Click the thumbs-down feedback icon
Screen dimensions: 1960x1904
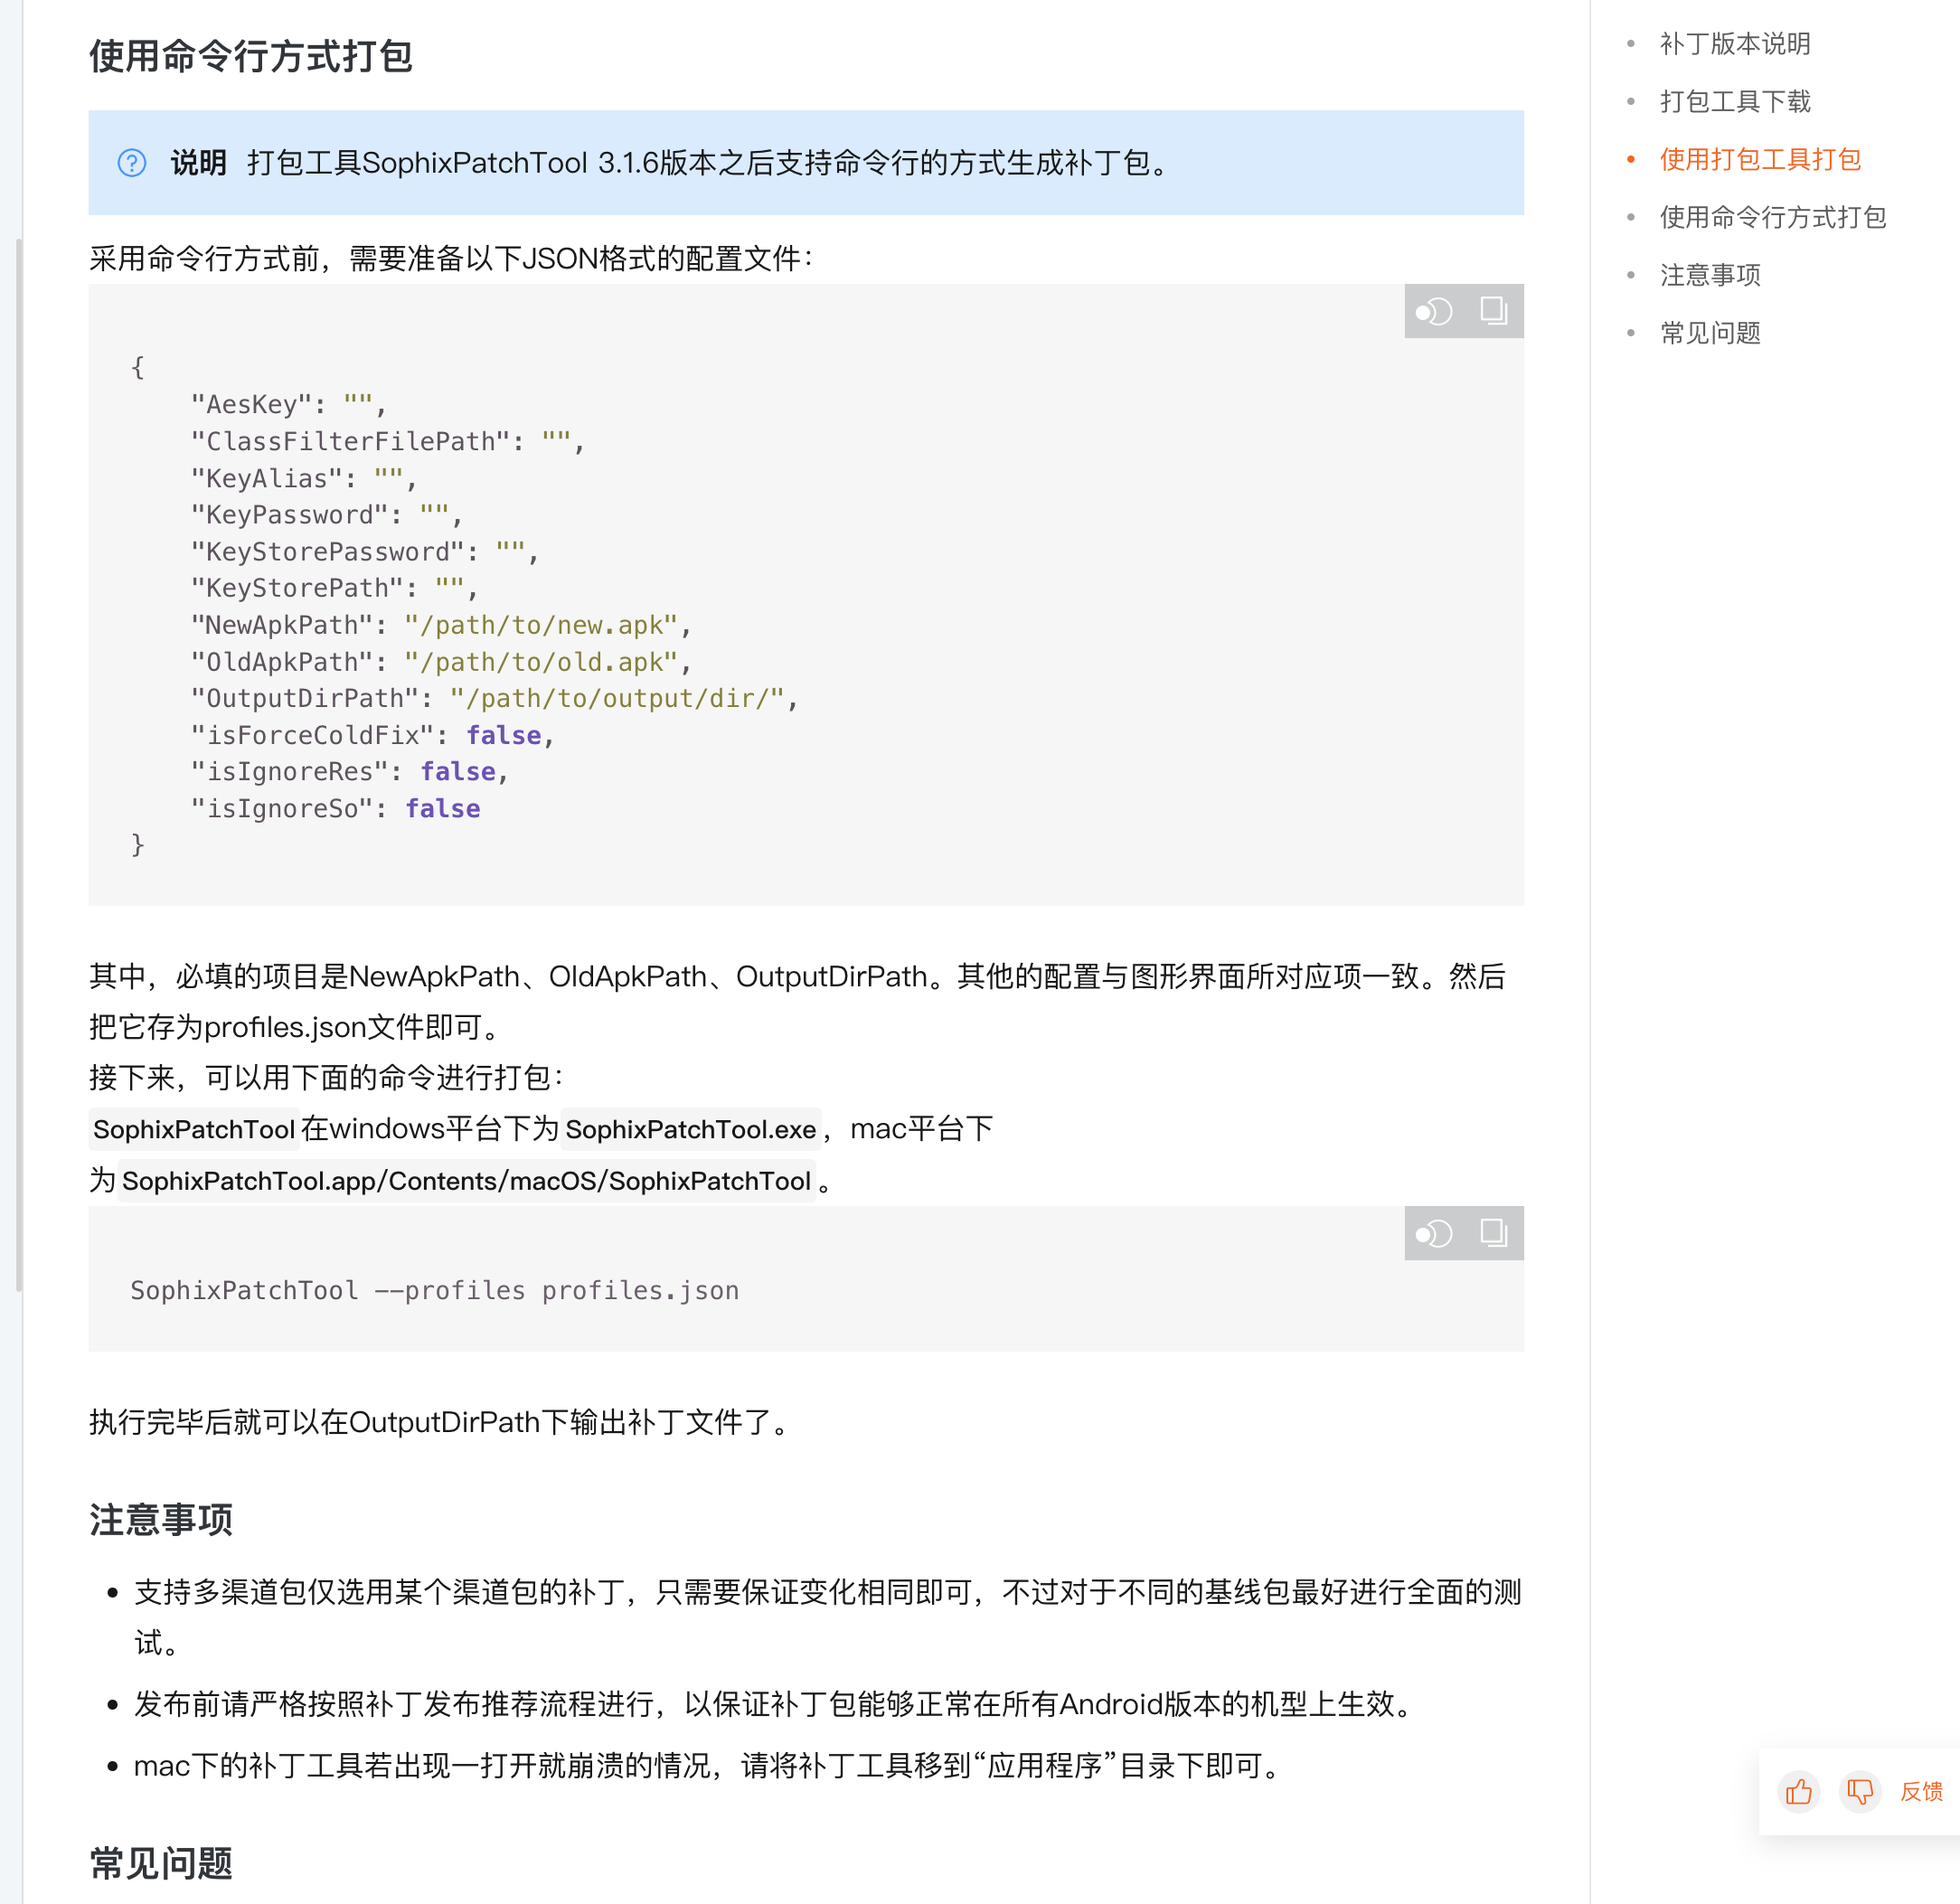tap(1860, 1791)
